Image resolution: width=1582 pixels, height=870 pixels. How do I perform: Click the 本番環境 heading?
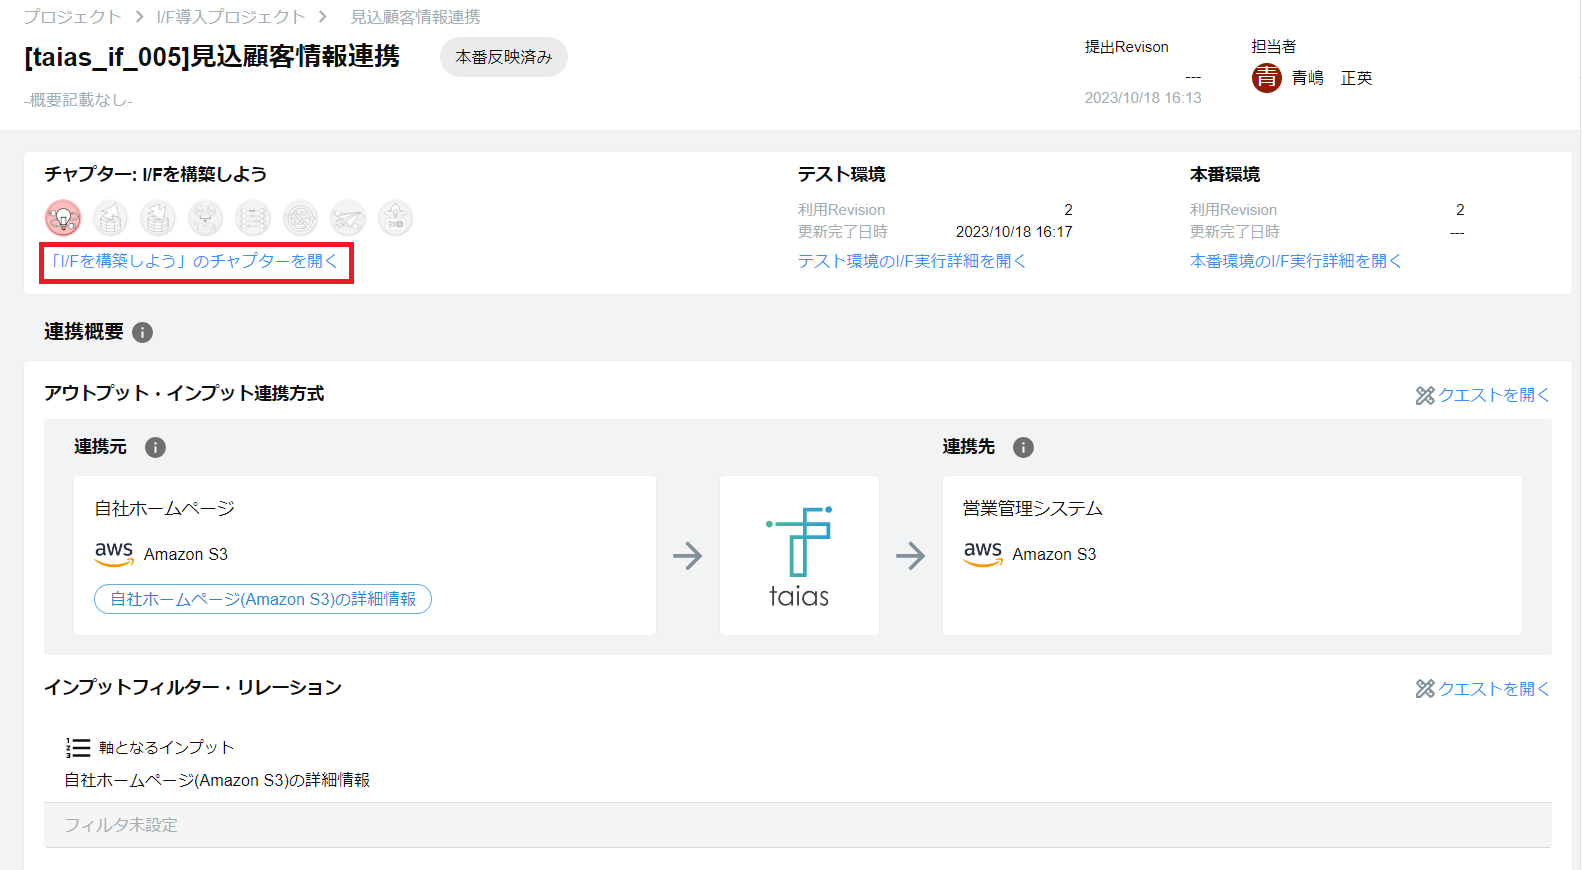click(1225, 174)
